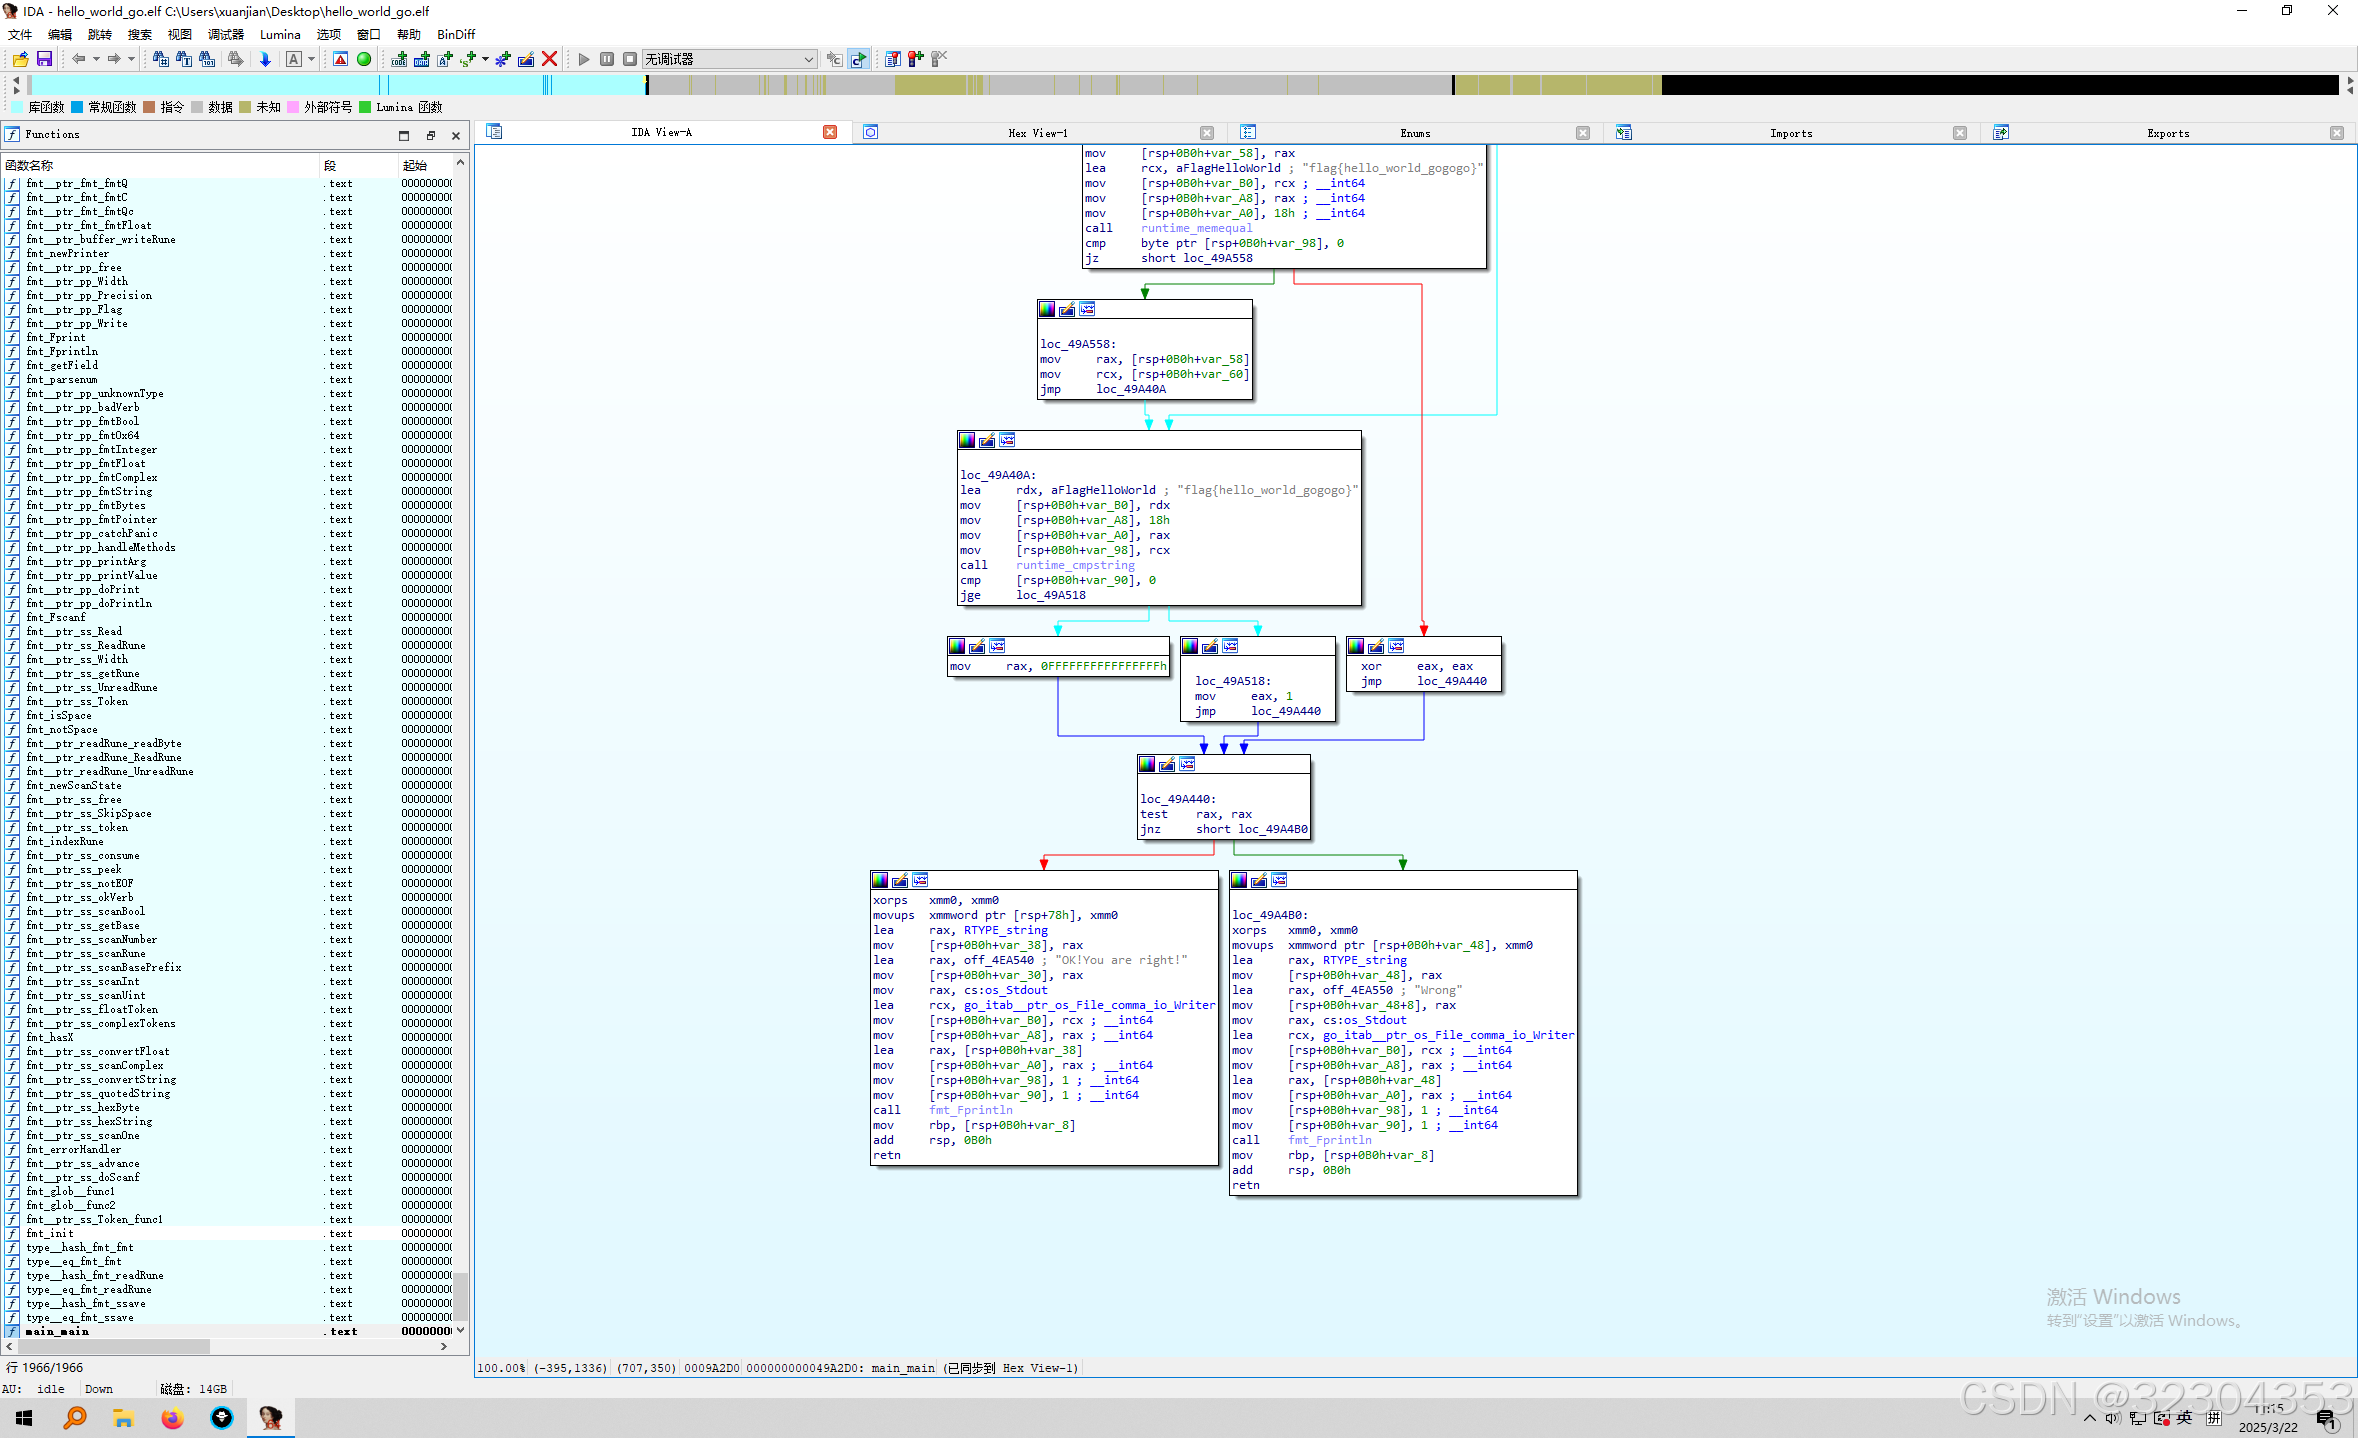Open the debugger selection dropdown
The height and width of the screenshot is (1438, 2358).
pos(808,59)
